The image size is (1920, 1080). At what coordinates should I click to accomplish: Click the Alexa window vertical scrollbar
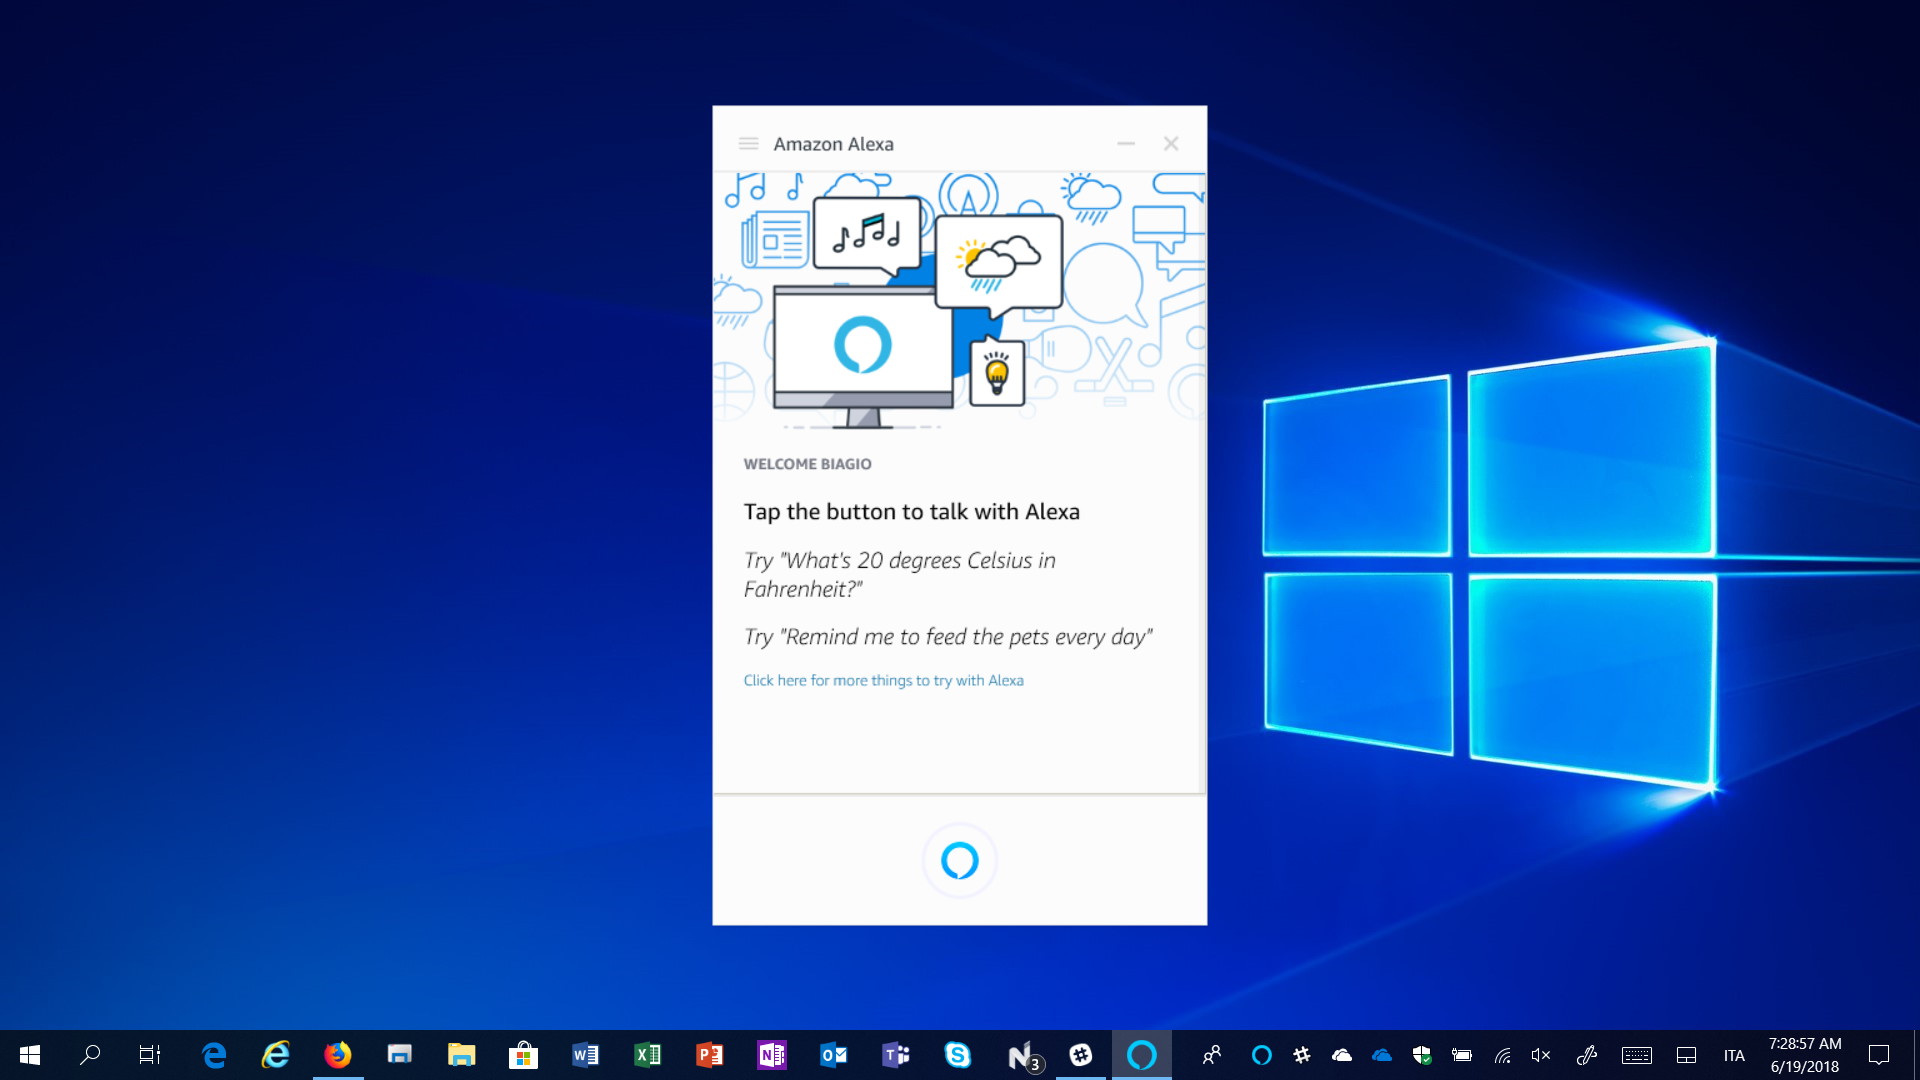[x=1202, y=482]
